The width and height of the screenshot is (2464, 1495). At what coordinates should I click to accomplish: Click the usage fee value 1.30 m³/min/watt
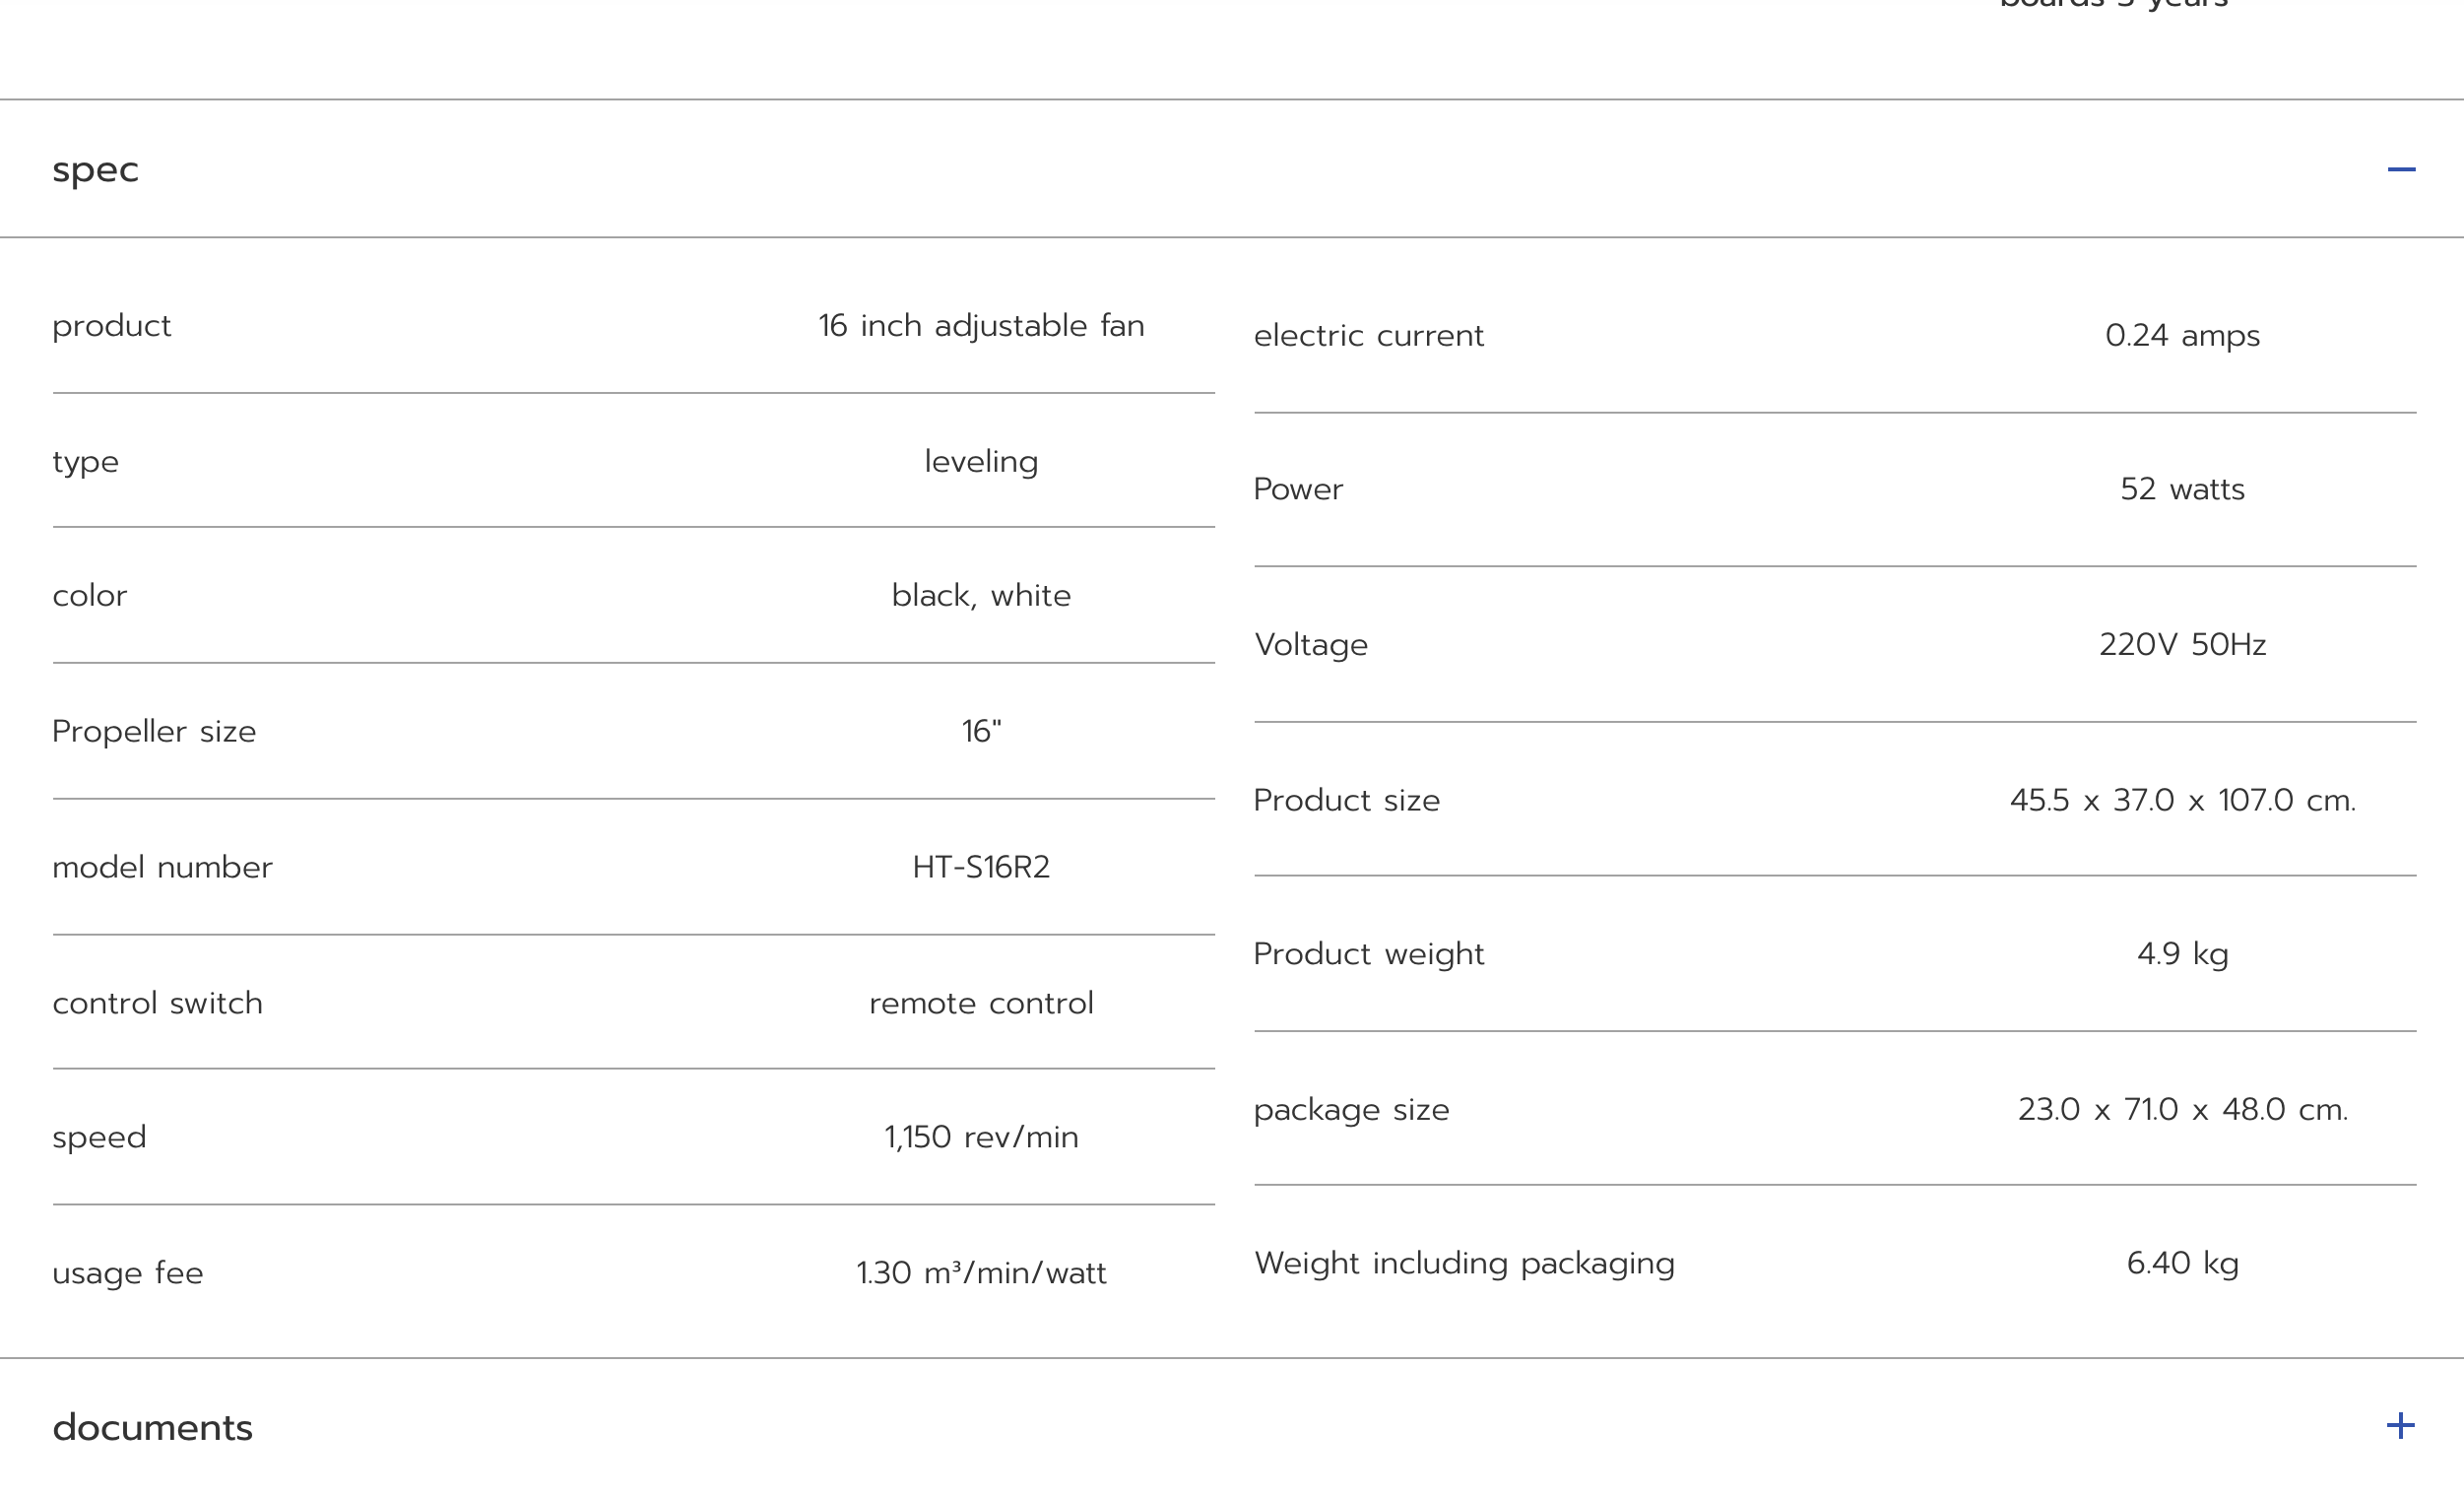(x=981, y=1273)
